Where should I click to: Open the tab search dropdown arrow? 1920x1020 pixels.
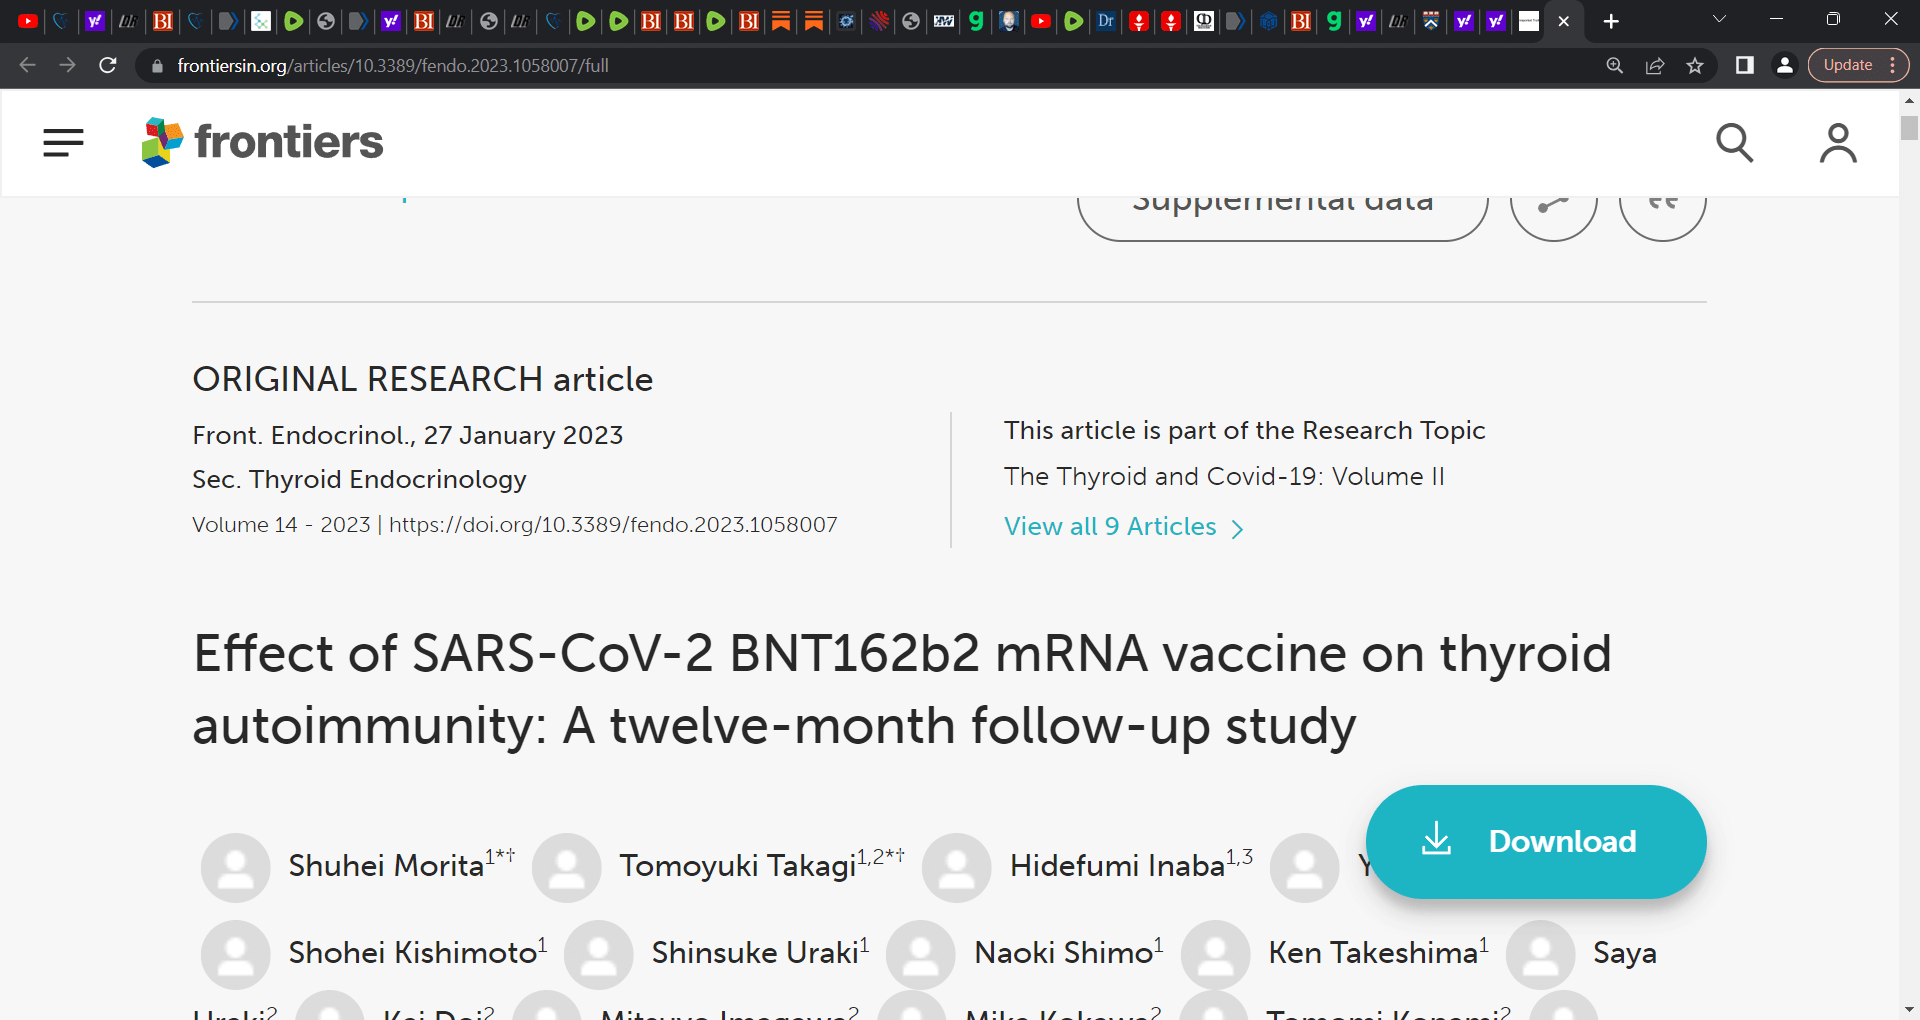click(x=1719, y=19)
